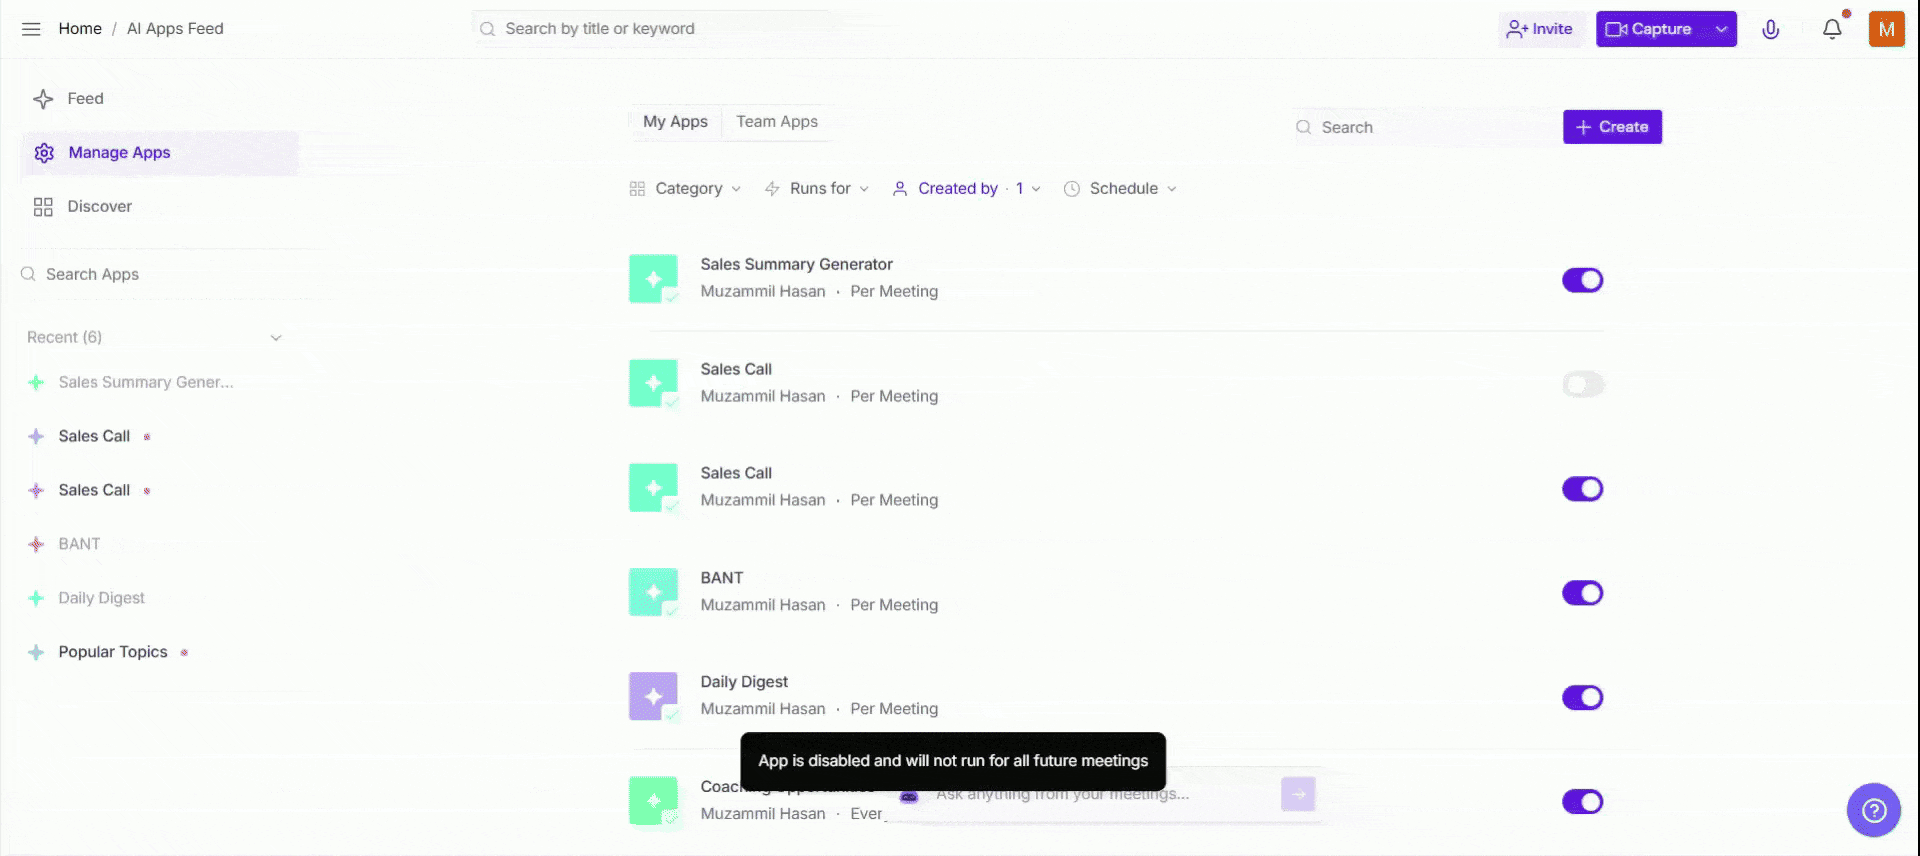Click the Search Apps sidebar field
This screenshot has width=1920, height=856.
(x=160, y=275)
